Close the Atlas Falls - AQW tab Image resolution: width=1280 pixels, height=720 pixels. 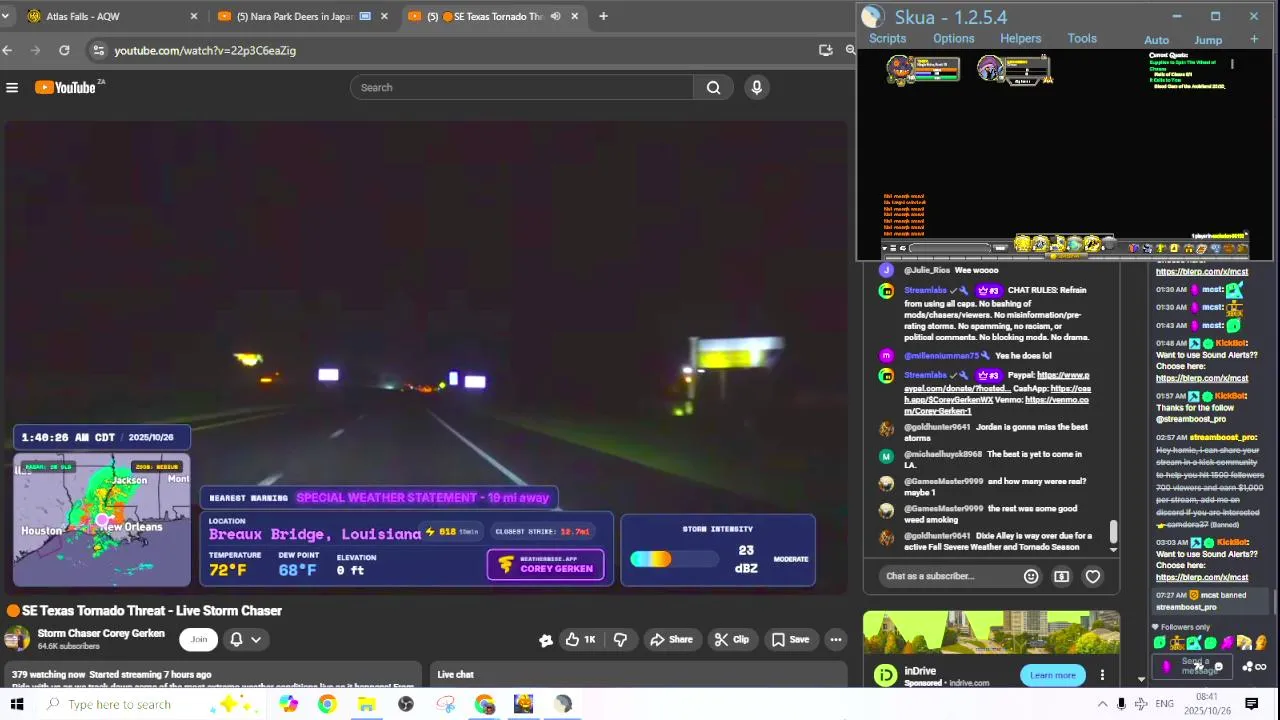[x=194, y=16]
